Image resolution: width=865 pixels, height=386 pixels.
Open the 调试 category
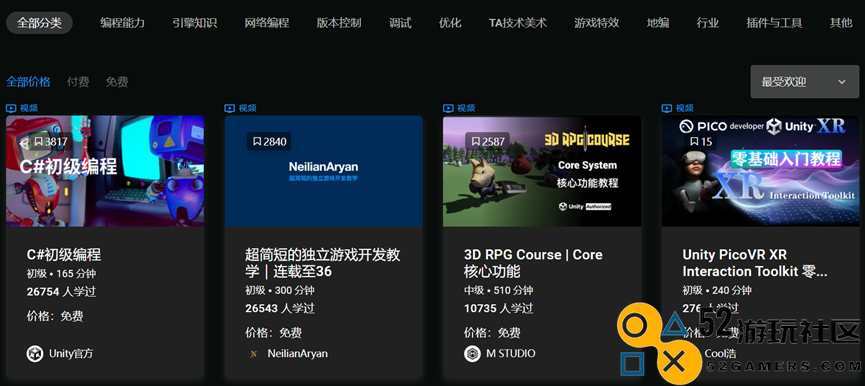tap(400, 23)
